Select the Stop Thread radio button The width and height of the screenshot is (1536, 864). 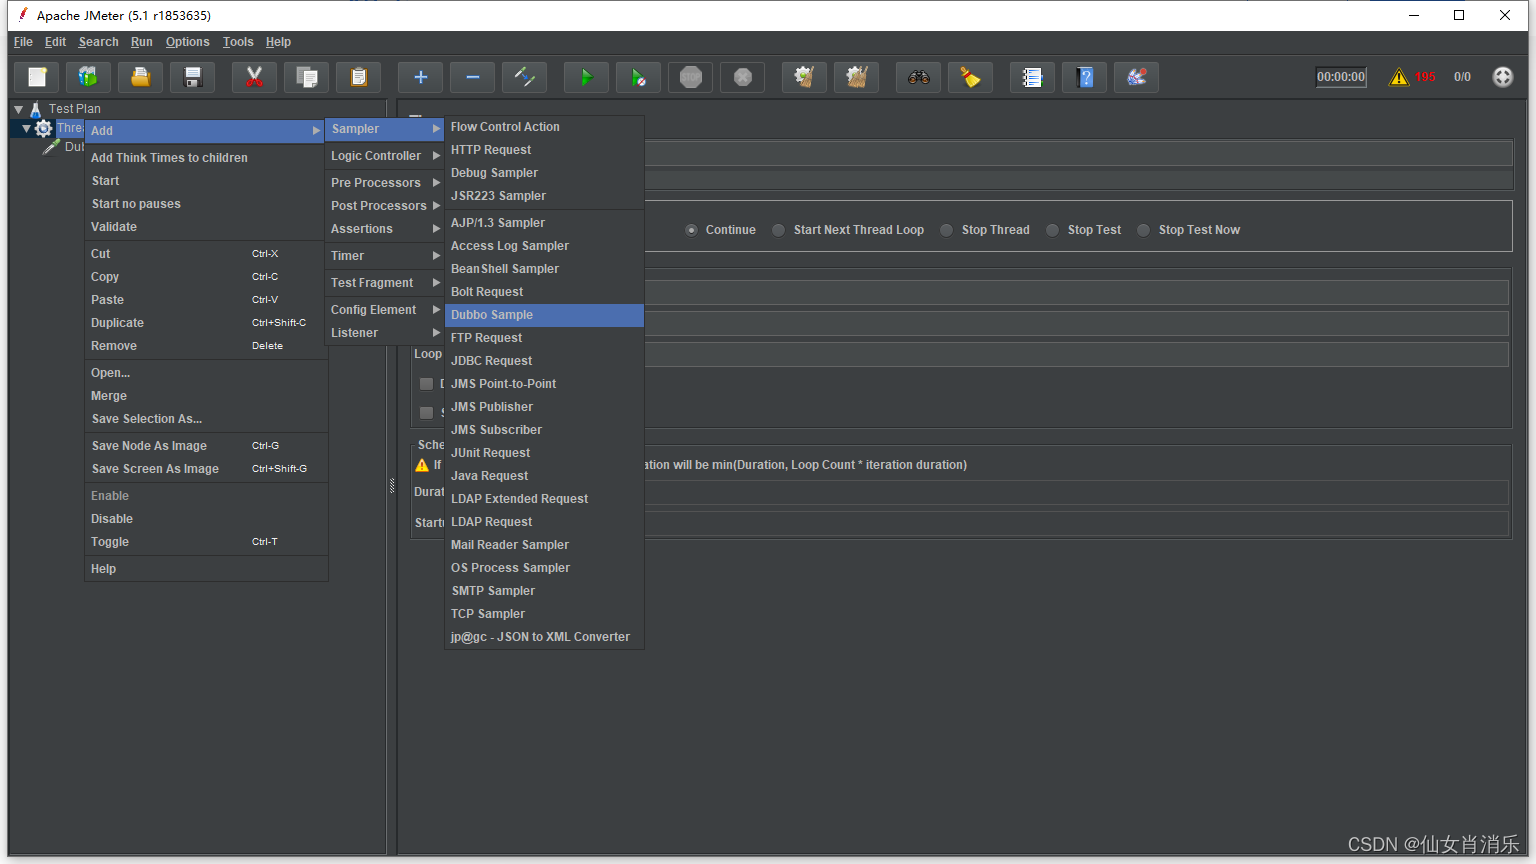point(946,230)
